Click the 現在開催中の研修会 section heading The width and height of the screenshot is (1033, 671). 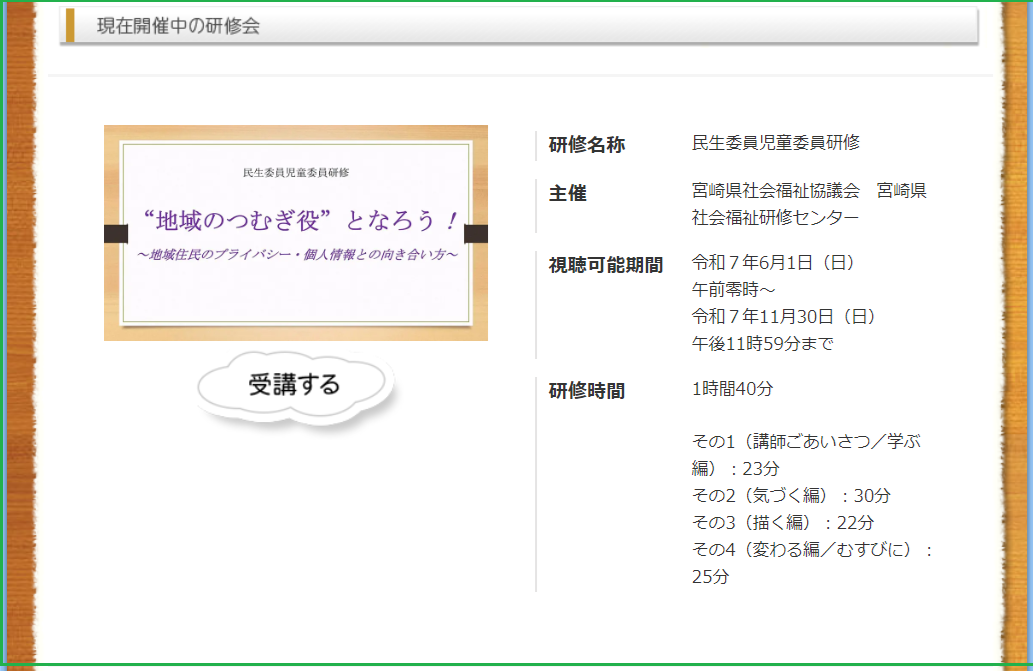(178, 27)
